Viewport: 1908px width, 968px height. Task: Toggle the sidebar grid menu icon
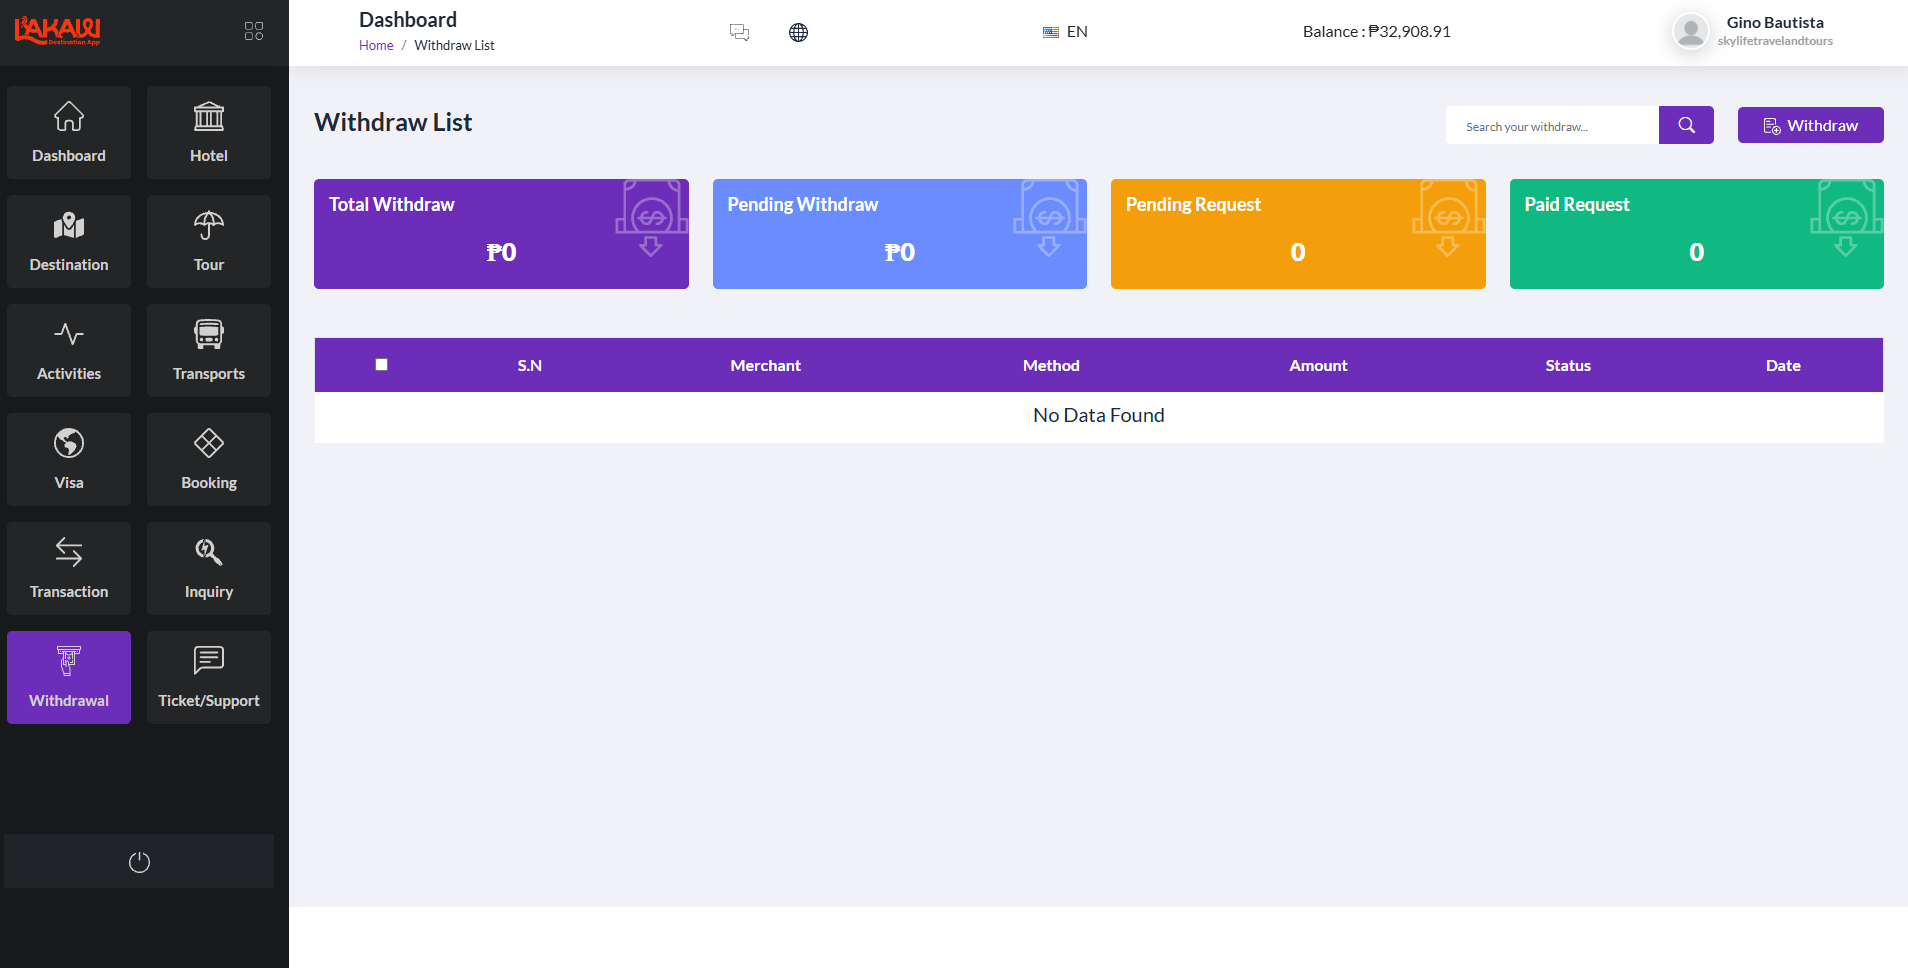coord(254,31)
